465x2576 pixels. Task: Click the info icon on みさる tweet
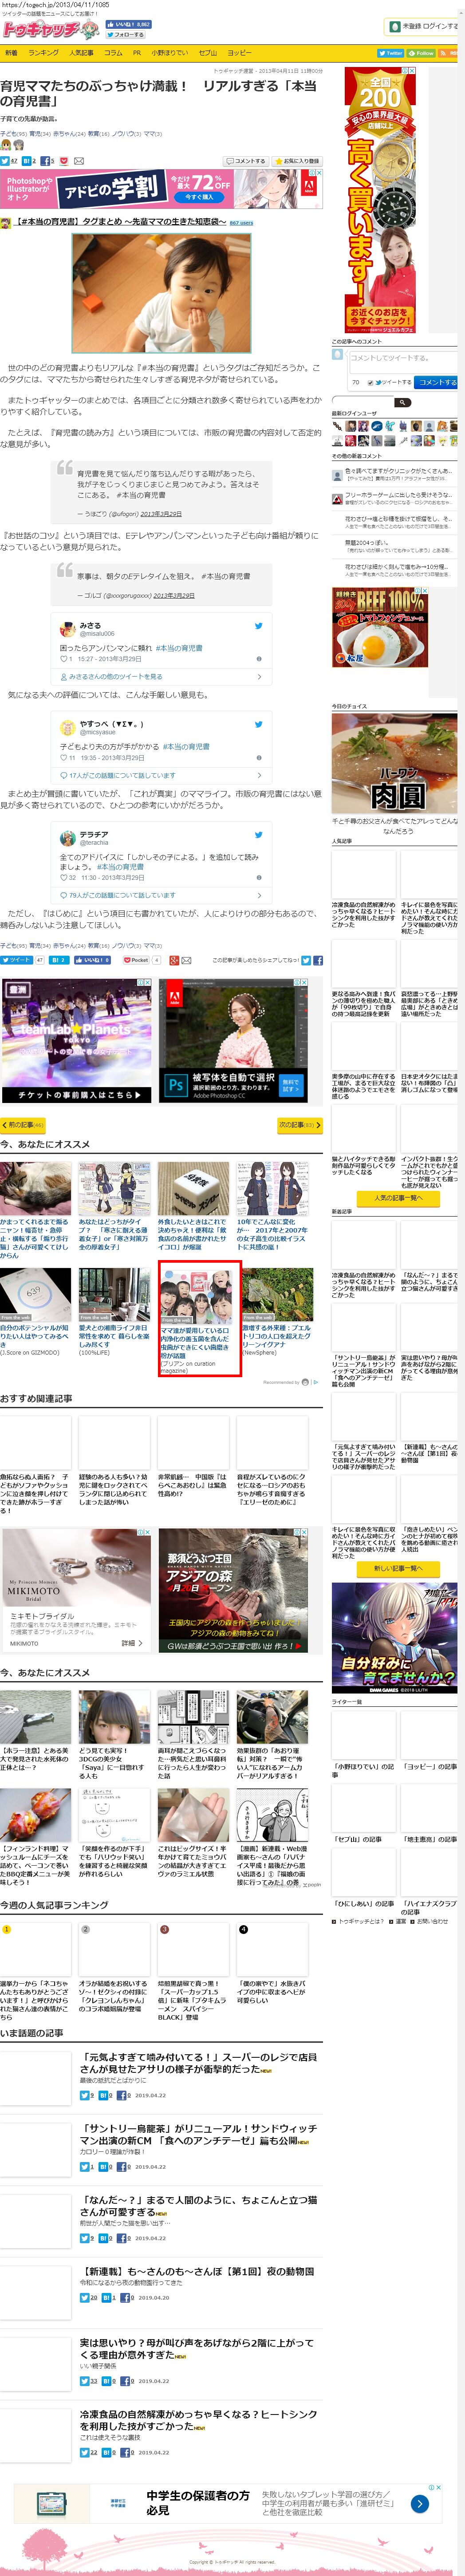pos(259,659)
